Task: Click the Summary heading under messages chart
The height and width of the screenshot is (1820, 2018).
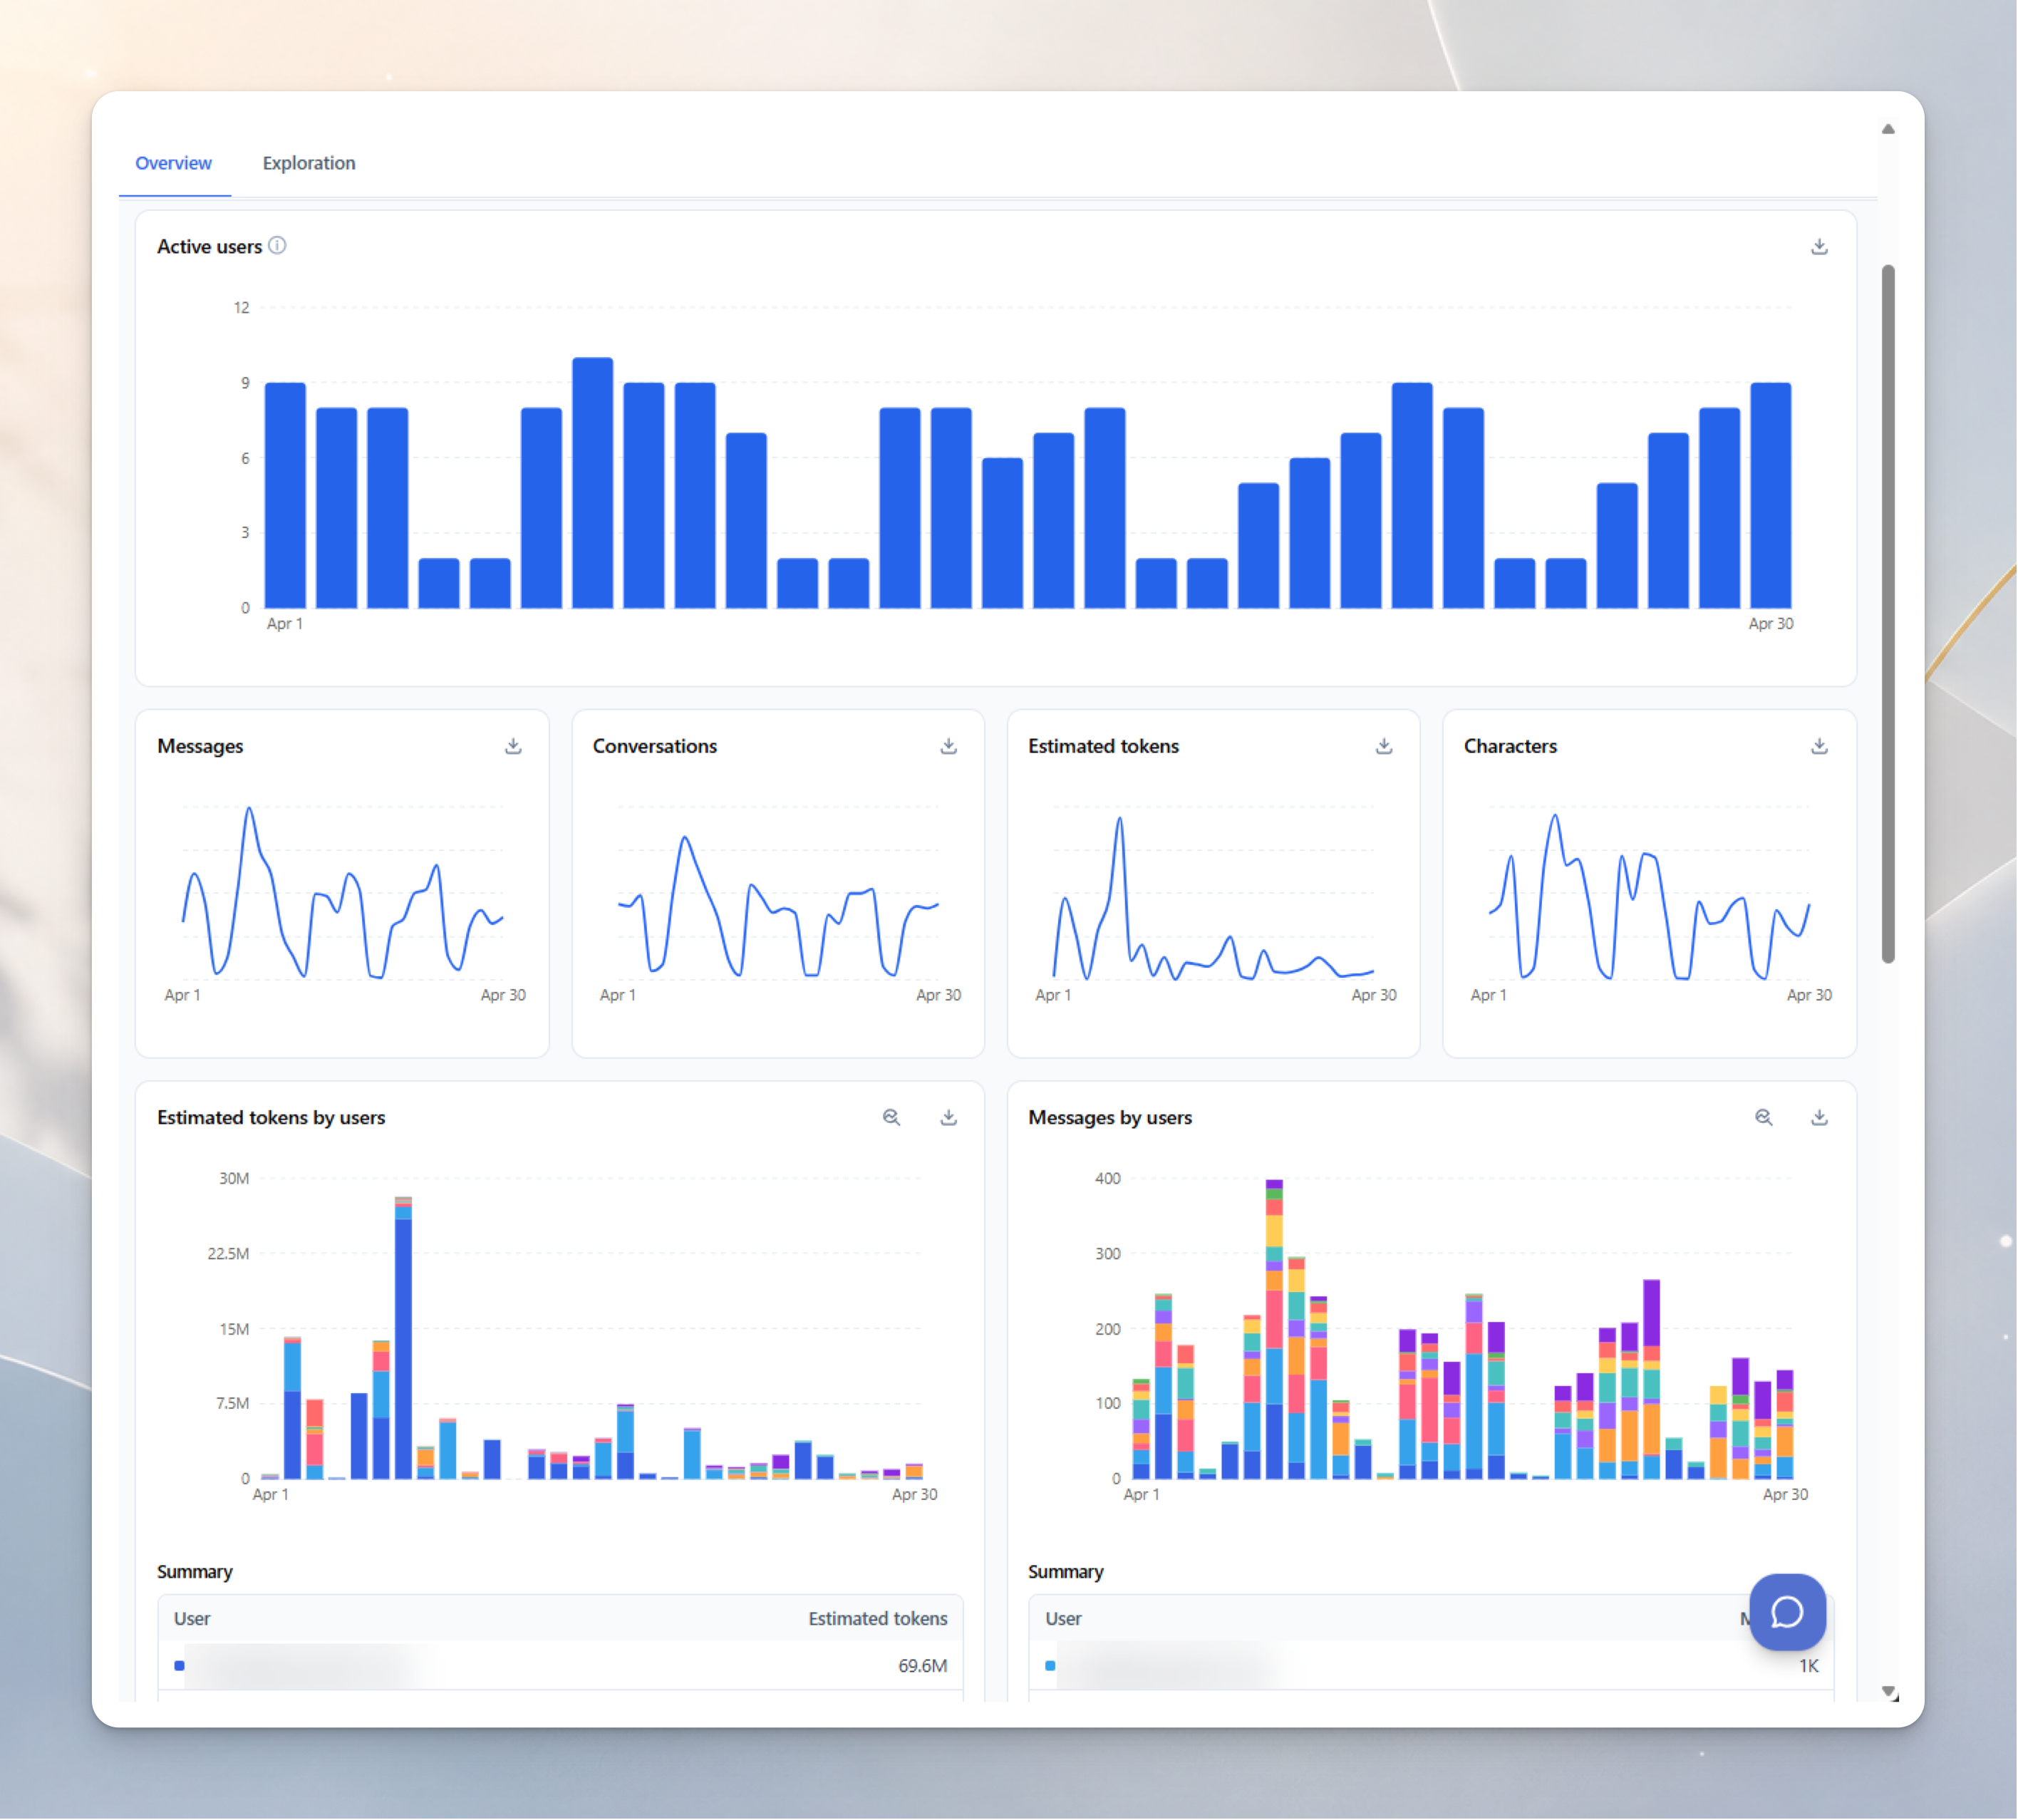Action: point(1066,1571)
